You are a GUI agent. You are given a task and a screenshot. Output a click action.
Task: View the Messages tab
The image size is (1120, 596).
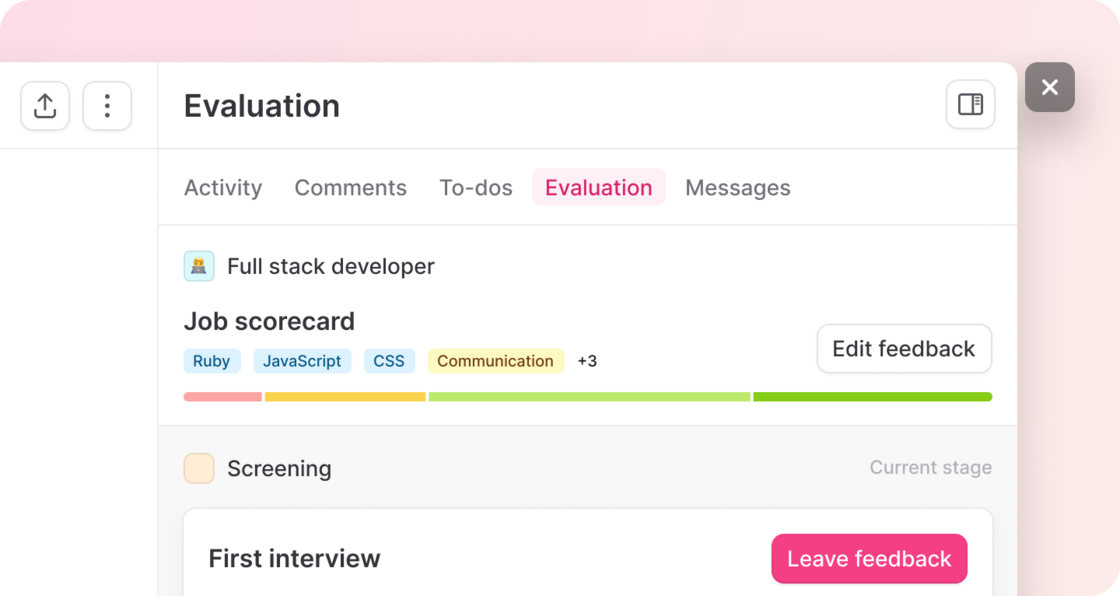click(738, 188)
